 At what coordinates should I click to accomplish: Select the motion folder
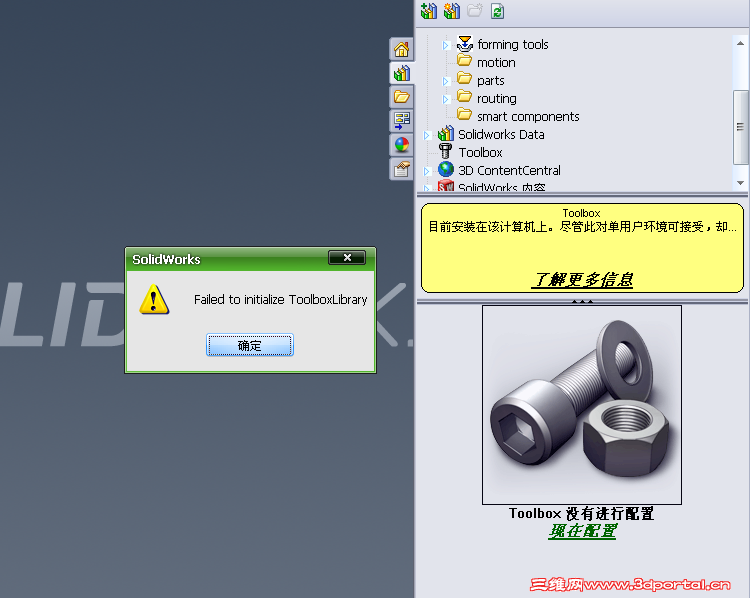496,63
